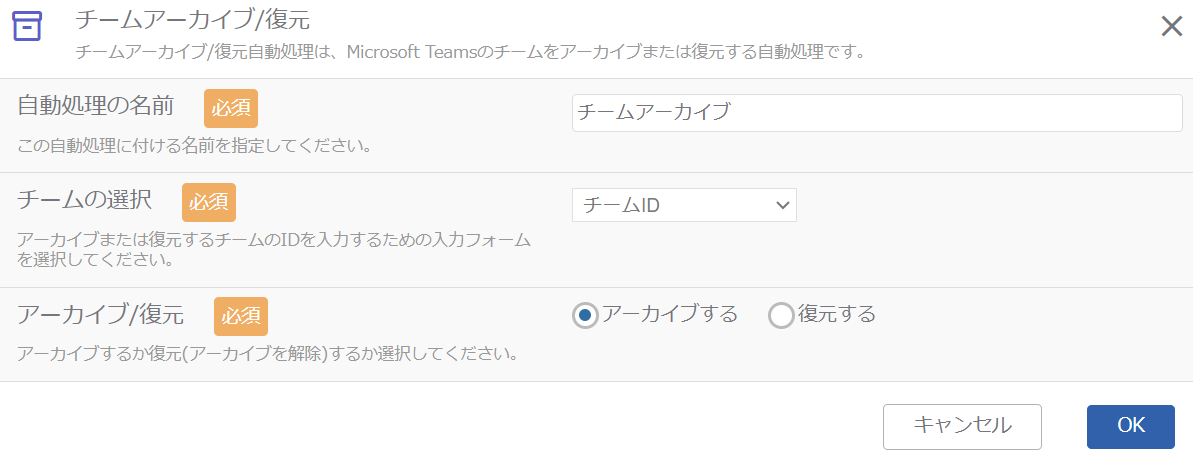Click the Microsoft Teams description under title
Viewport: 1193px width, 459px height.
(x=472, y=53)
